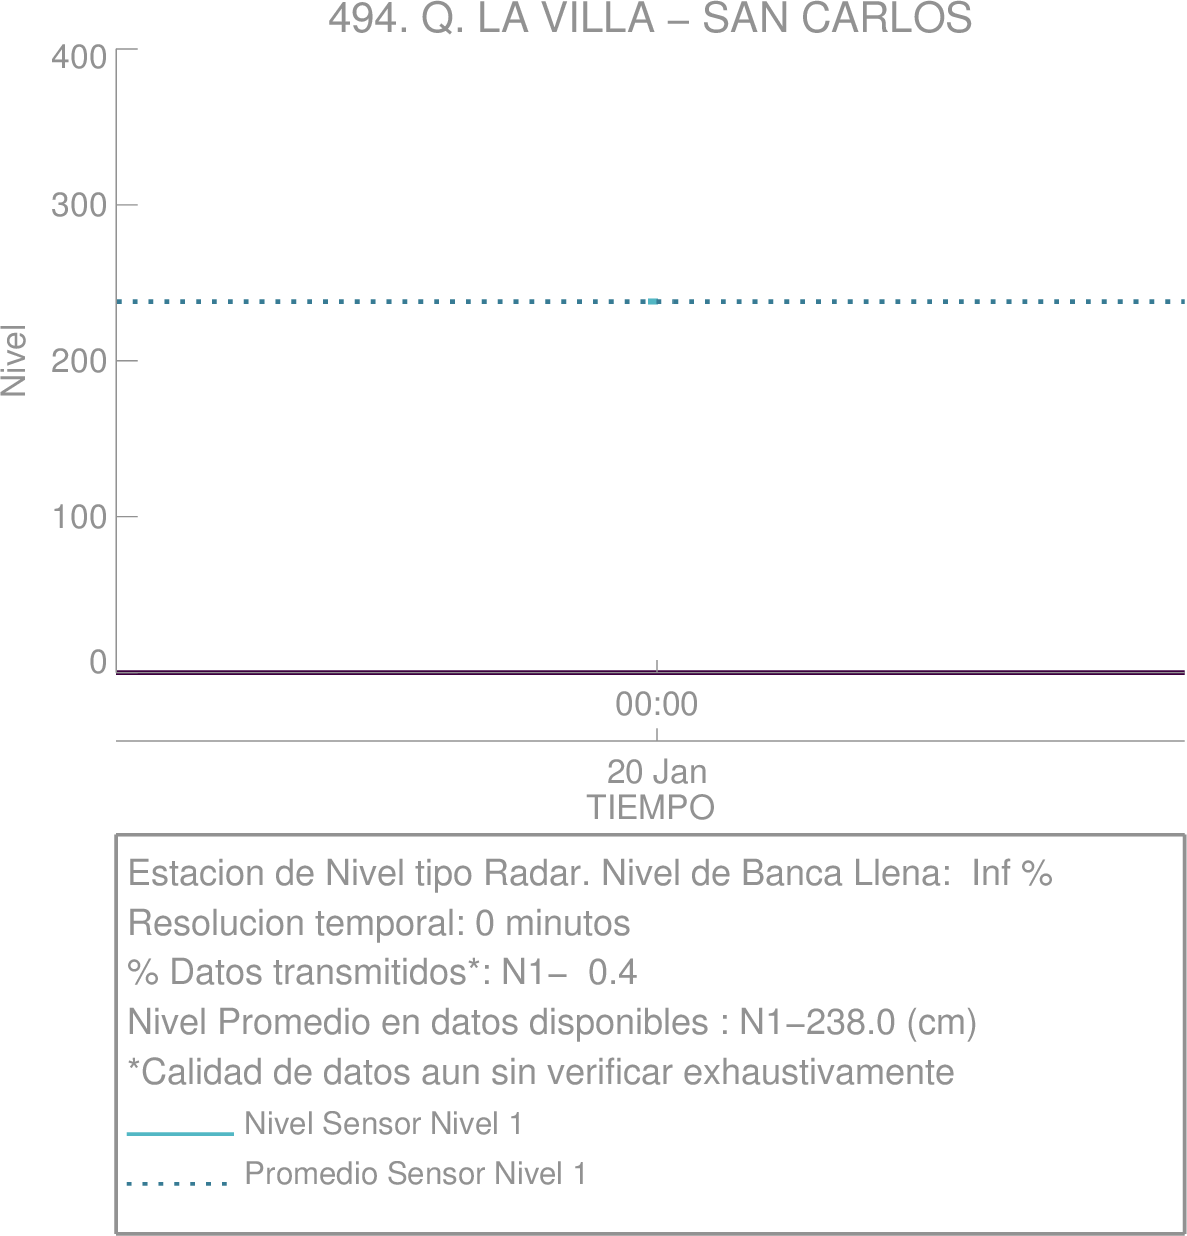Click the Nivel y-axis label

(14, 360)
